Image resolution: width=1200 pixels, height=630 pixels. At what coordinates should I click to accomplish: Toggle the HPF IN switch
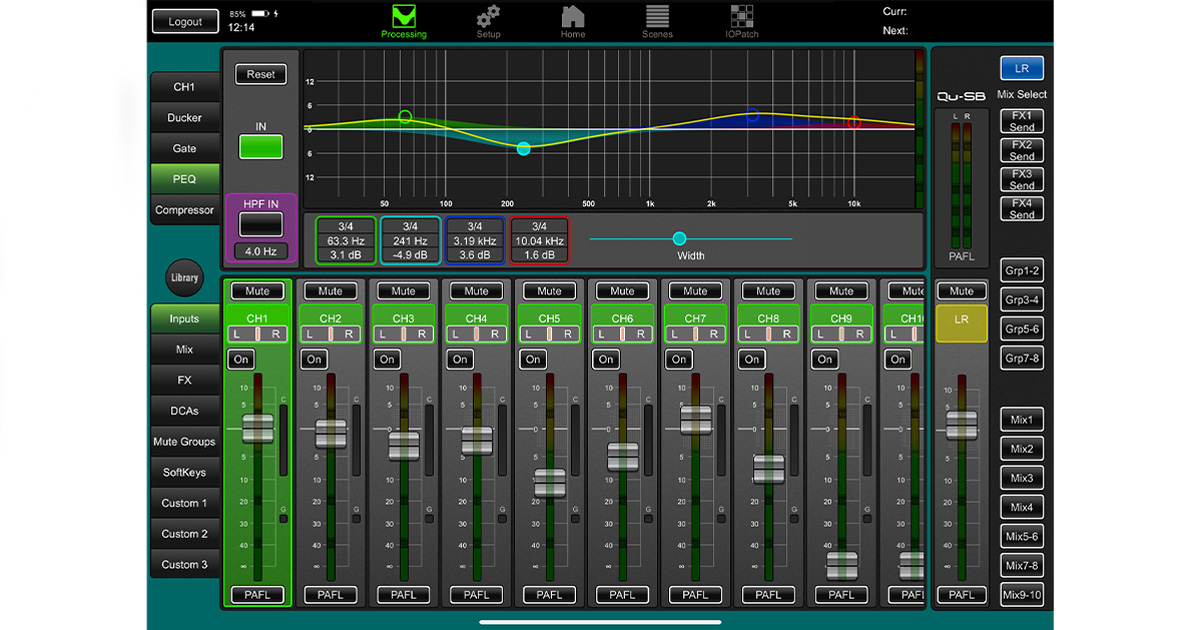tap(261, 224)
